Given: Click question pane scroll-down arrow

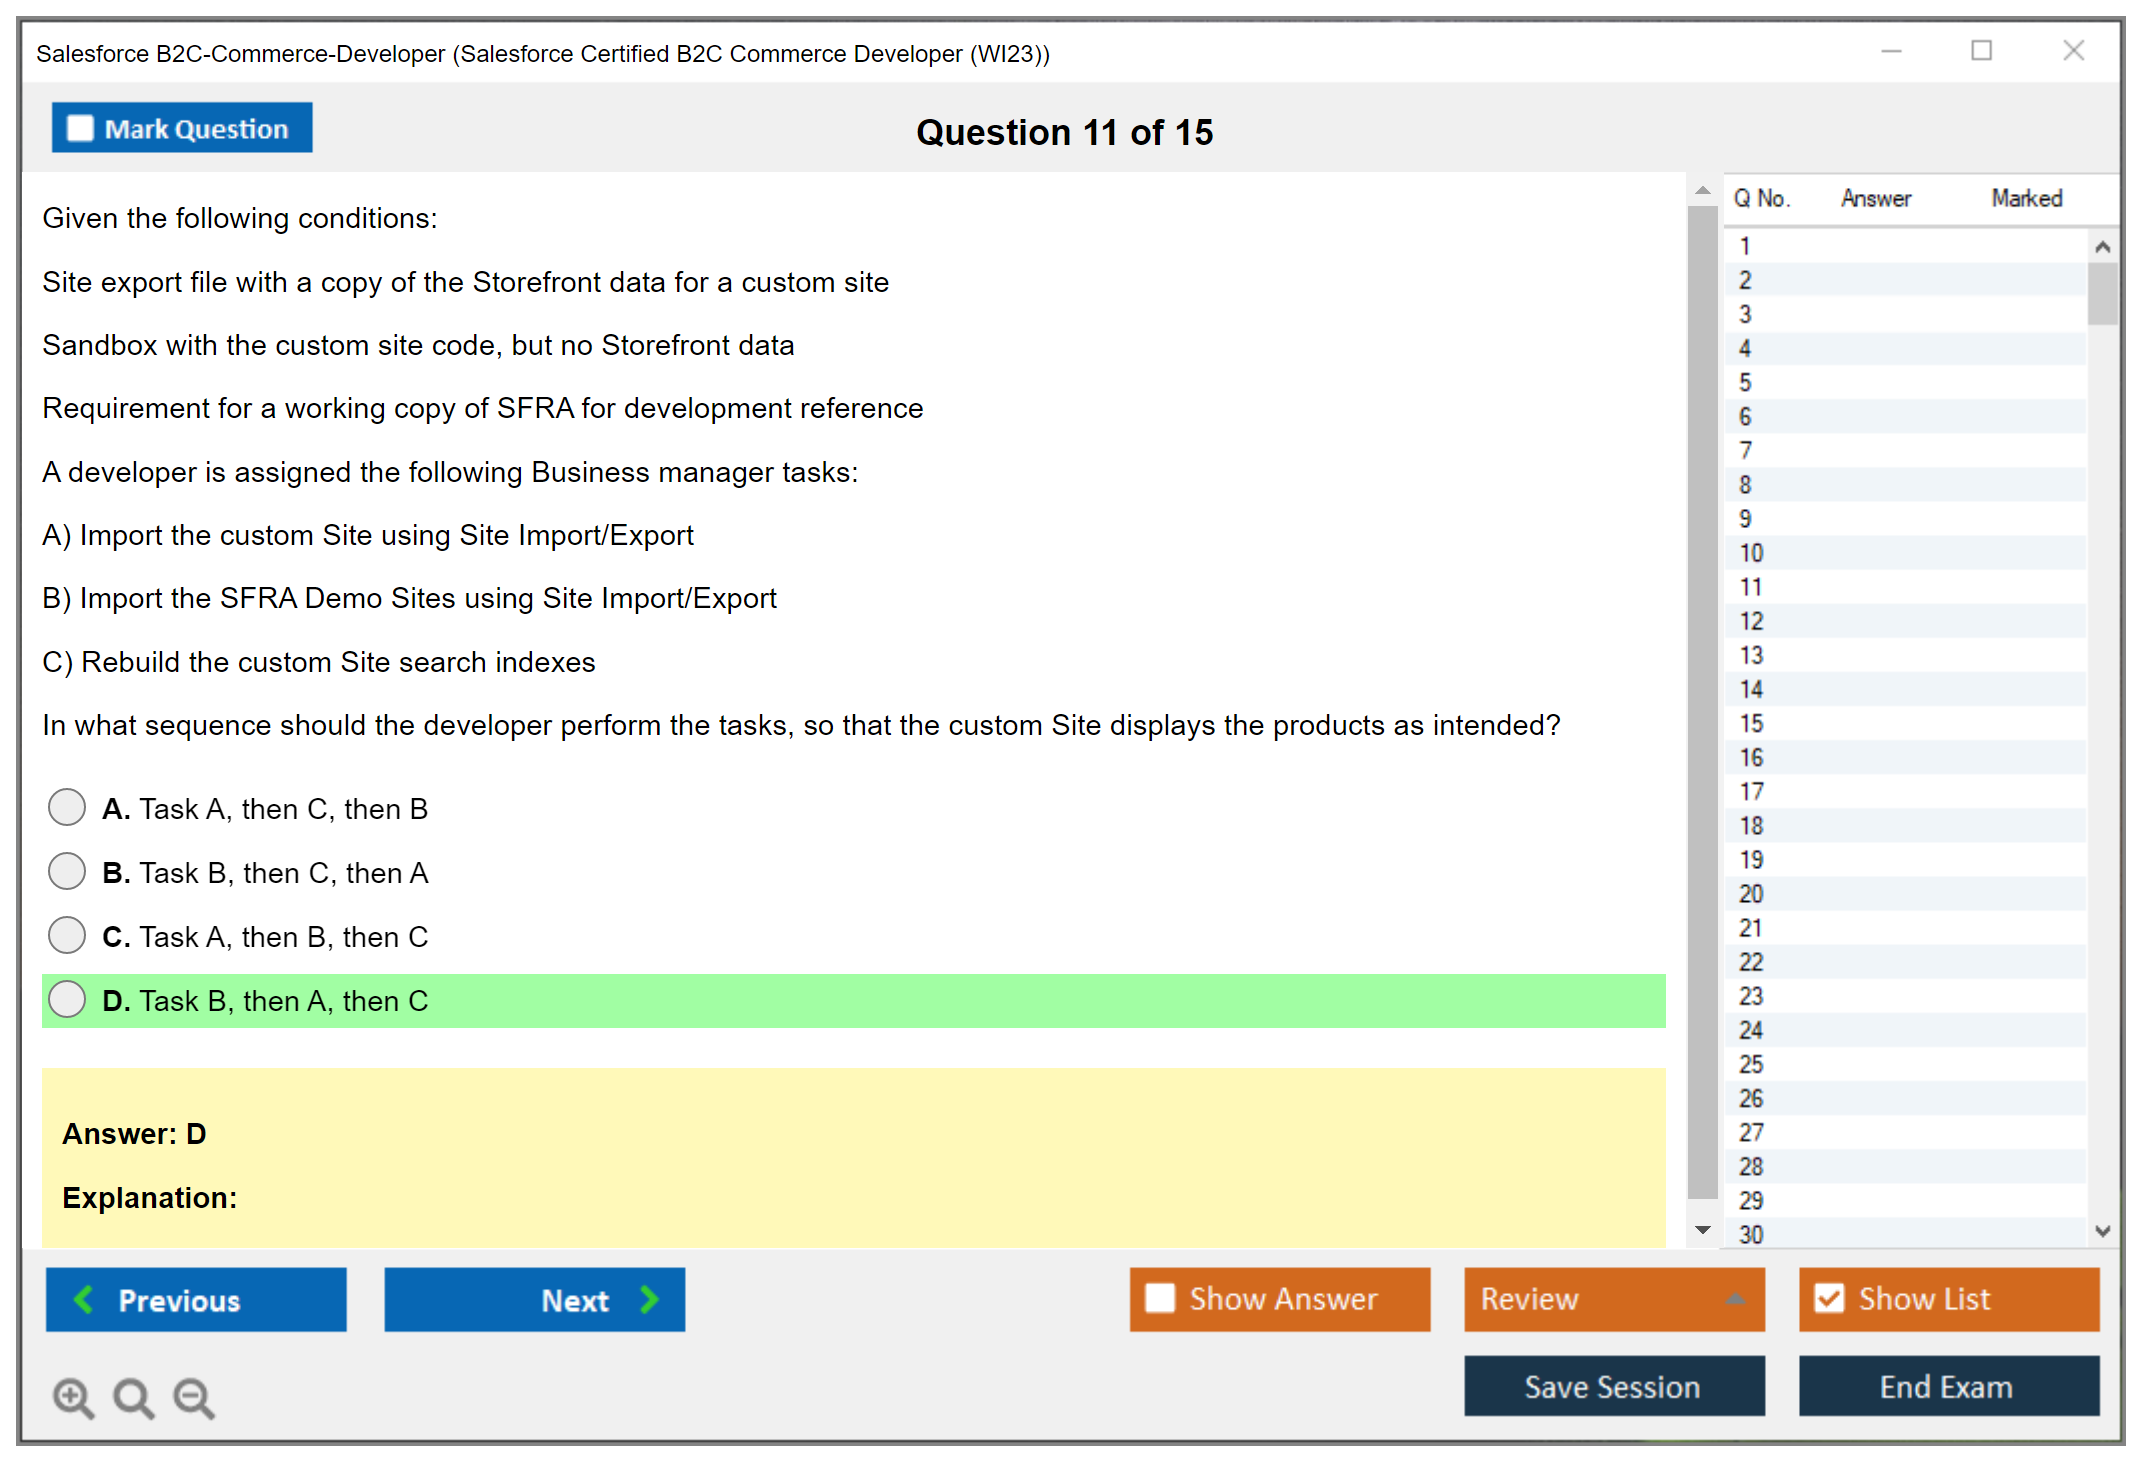Looking at the screenshot, I should coord(1702,1230).
